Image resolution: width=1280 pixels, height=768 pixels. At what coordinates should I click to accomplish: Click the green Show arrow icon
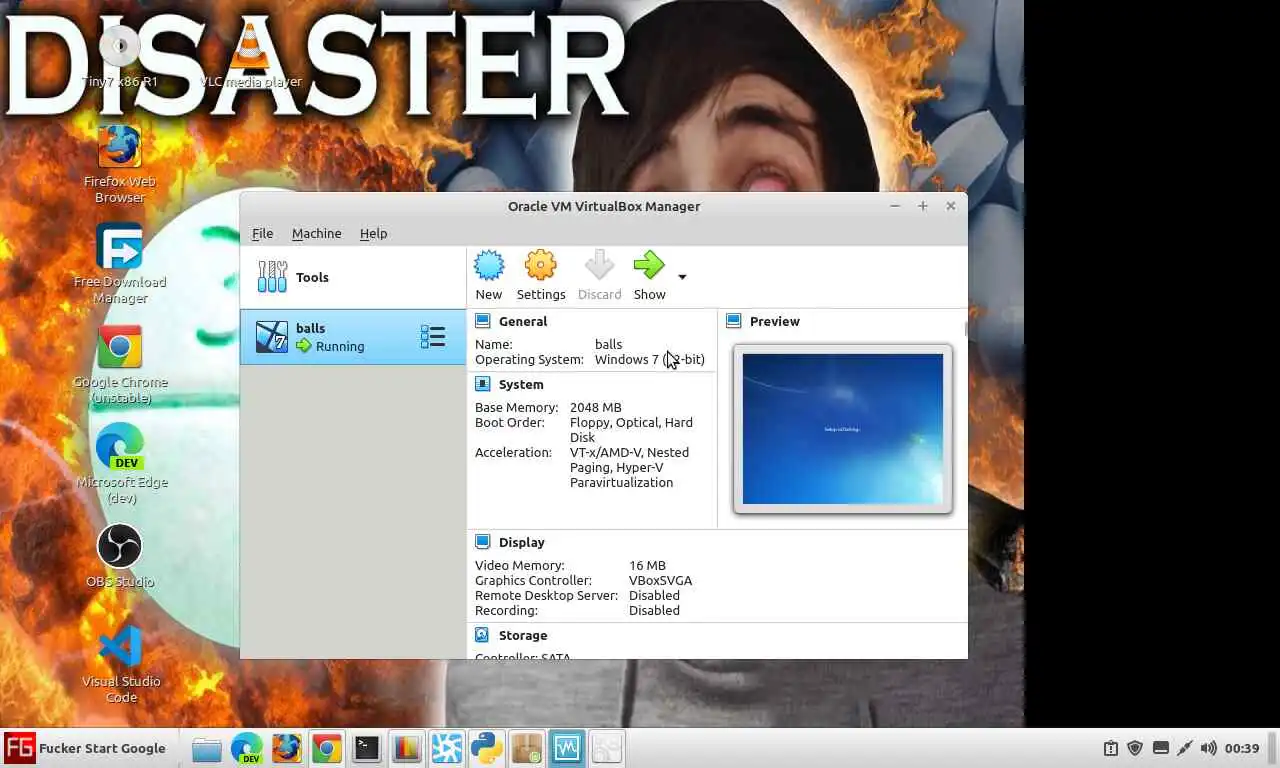tap(649, 266)
